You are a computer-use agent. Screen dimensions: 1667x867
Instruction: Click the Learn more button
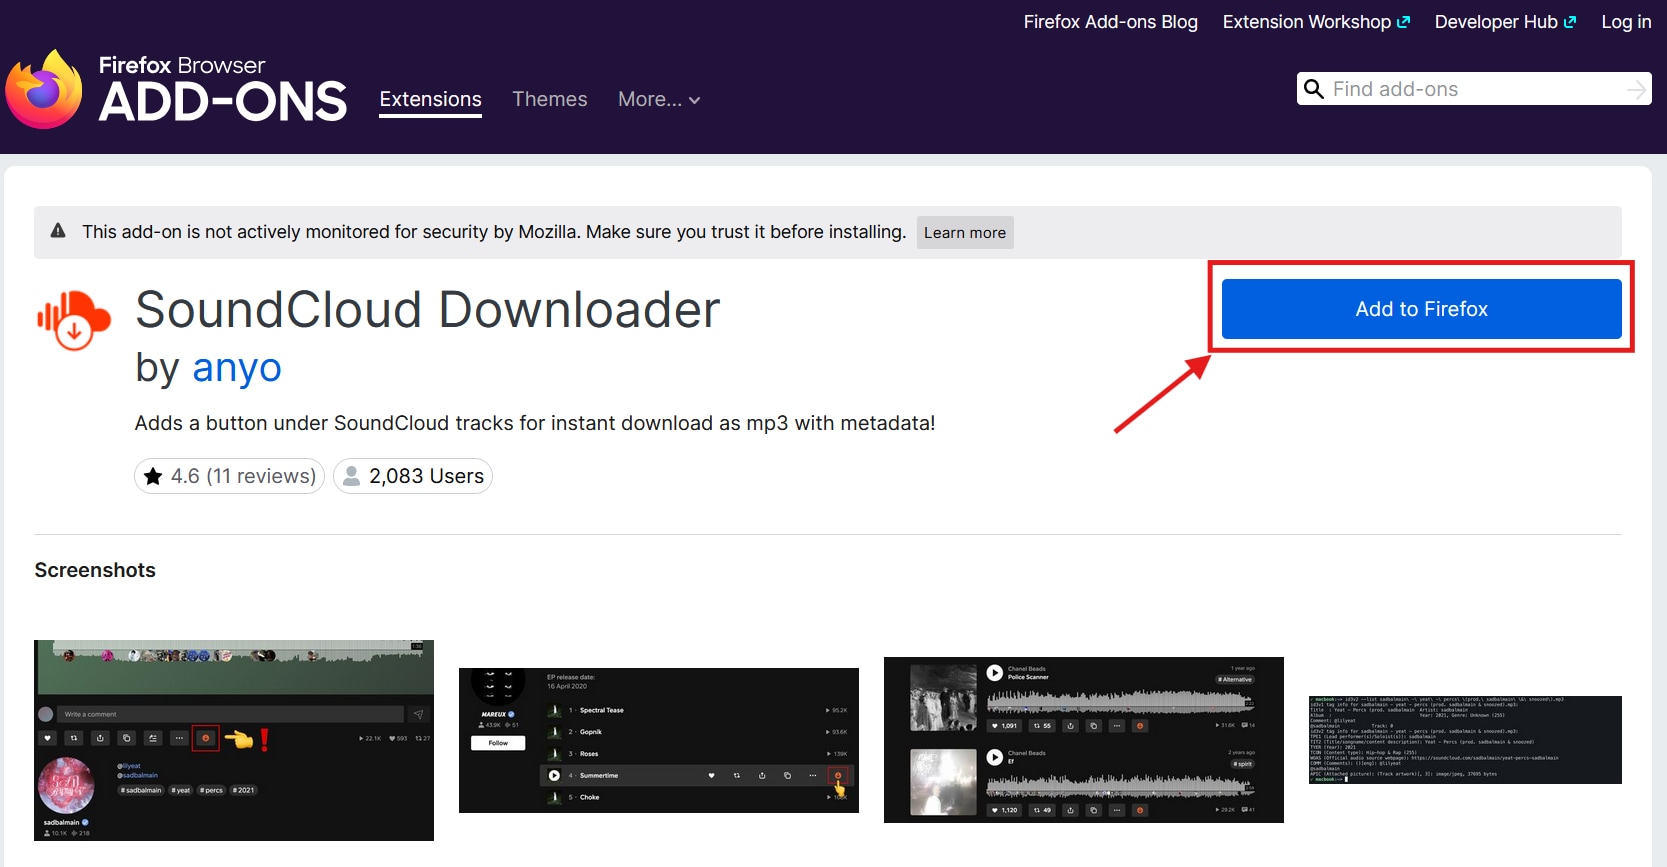coord(965,232)
